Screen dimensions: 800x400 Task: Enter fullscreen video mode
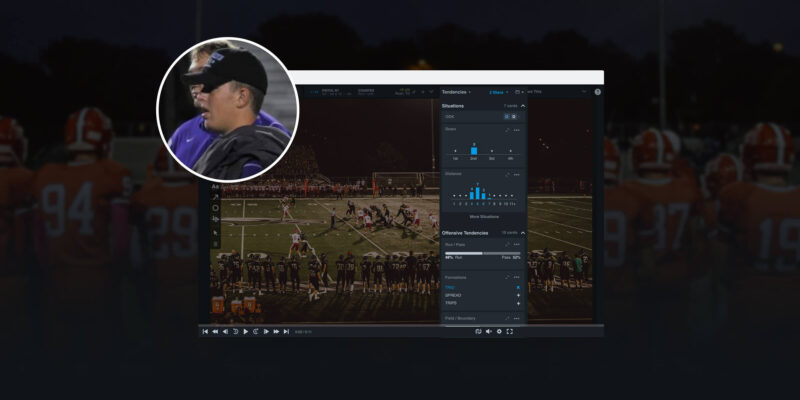pyautogui.click(x=510, y=331)
